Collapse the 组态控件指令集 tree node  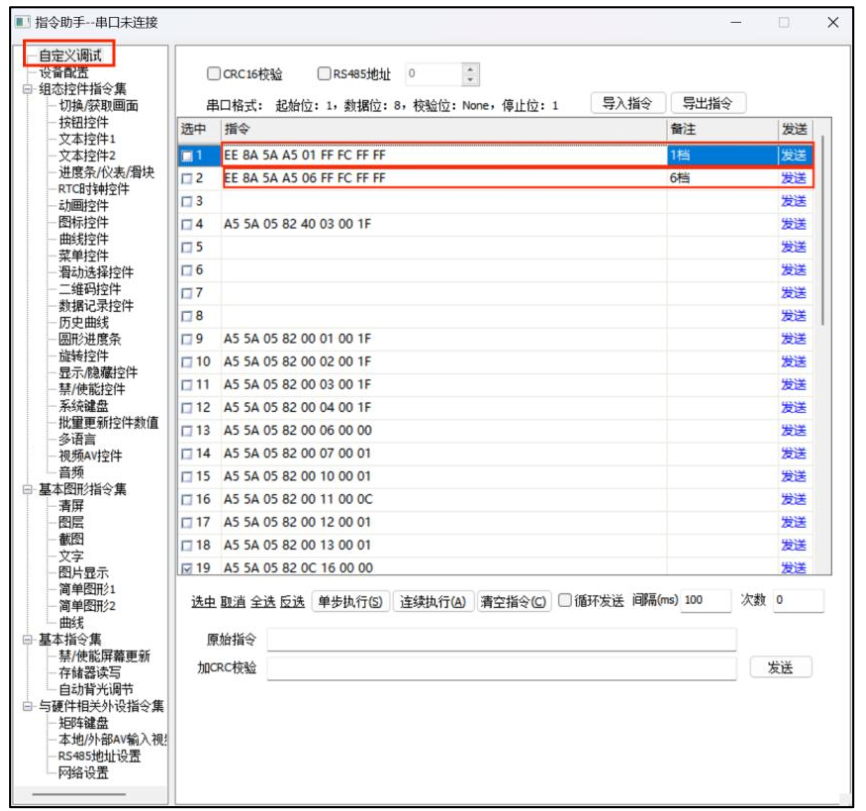[x=28, y=89]
